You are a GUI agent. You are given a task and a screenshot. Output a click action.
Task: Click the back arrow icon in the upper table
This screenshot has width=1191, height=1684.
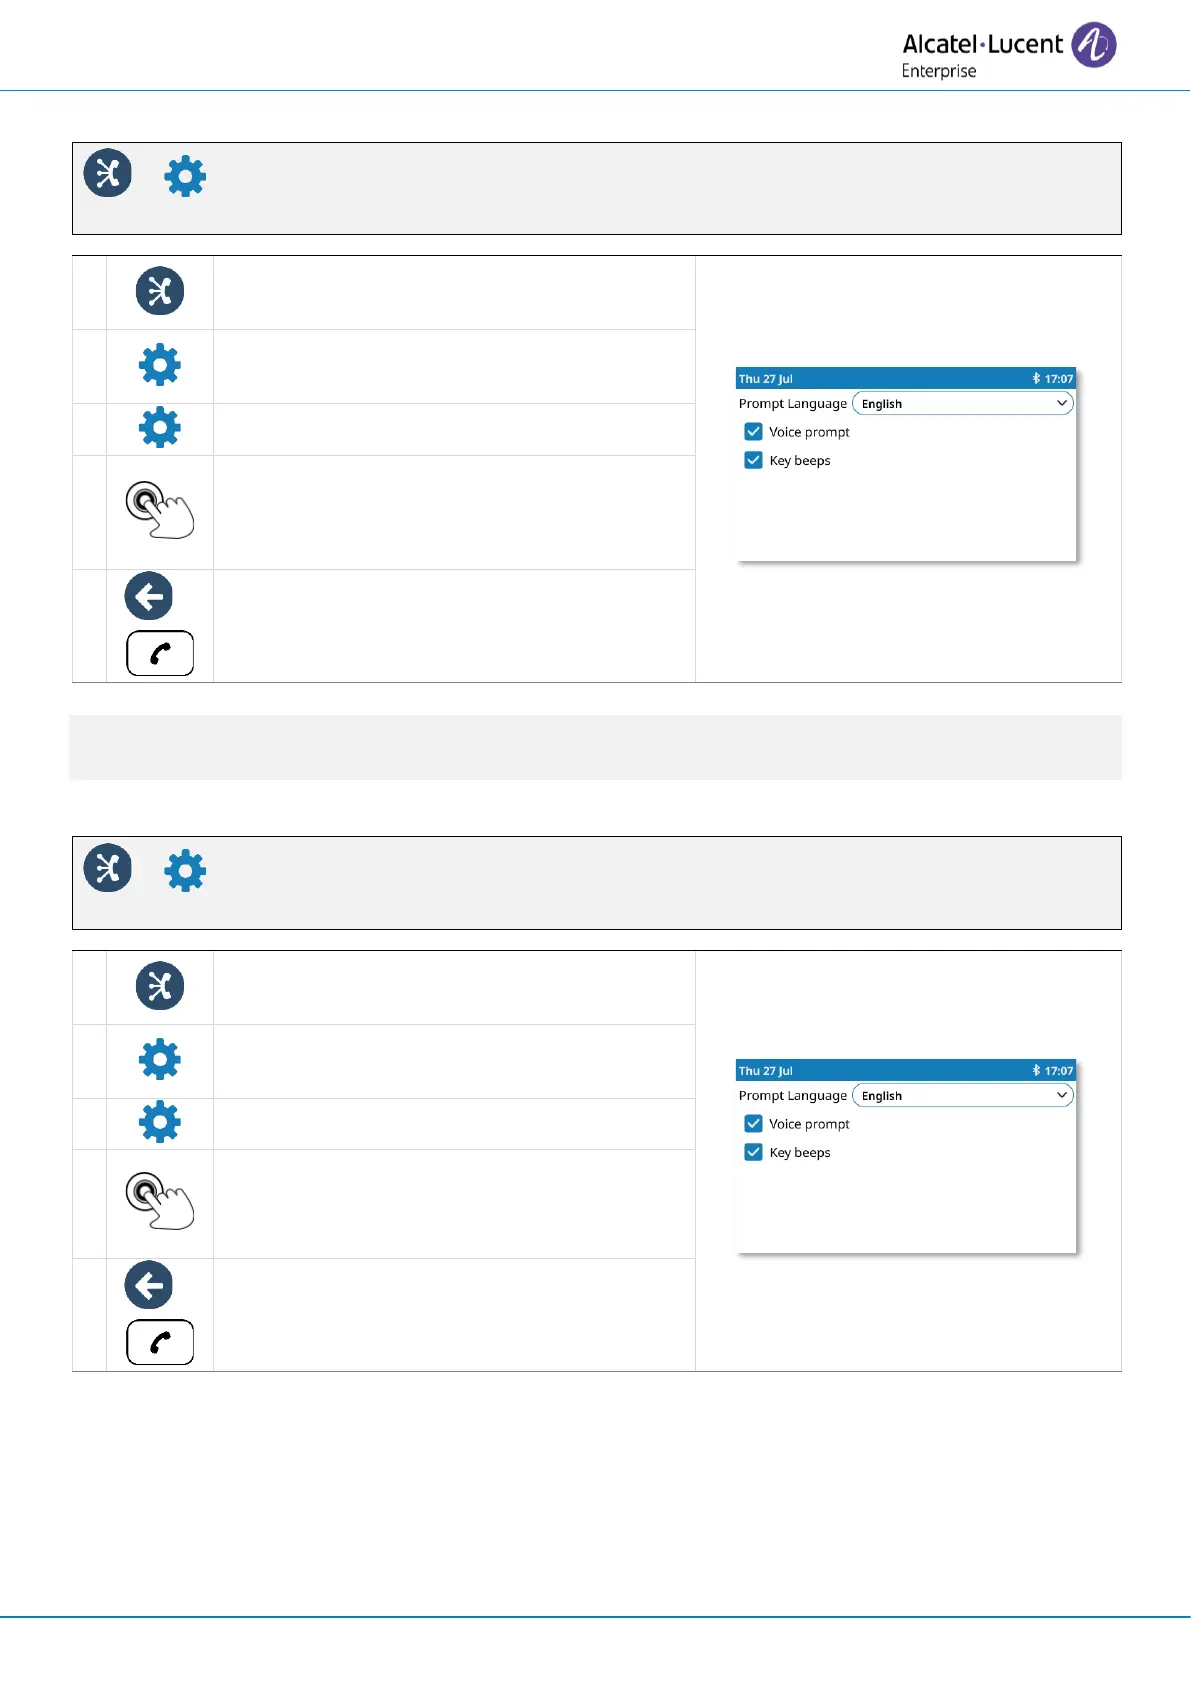pos(149,597)
